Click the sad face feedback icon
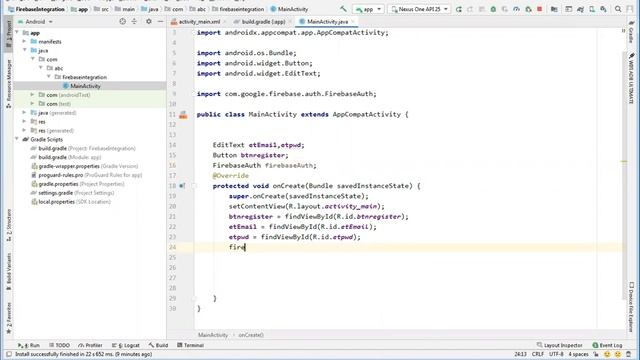 coord(618,354)
